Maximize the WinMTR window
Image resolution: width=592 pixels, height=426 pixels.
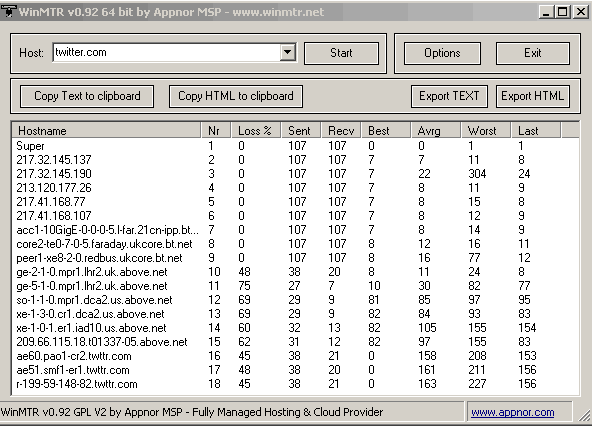pos(562,12)
